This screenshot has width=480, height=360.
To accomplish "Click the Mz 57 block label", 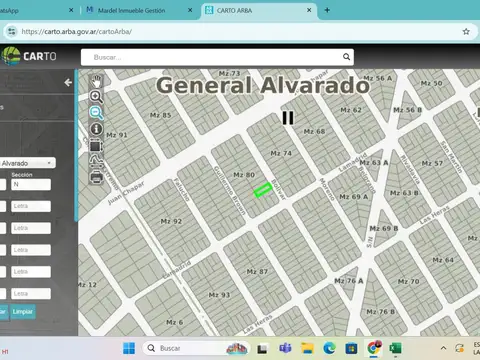I will pos(432,163).
